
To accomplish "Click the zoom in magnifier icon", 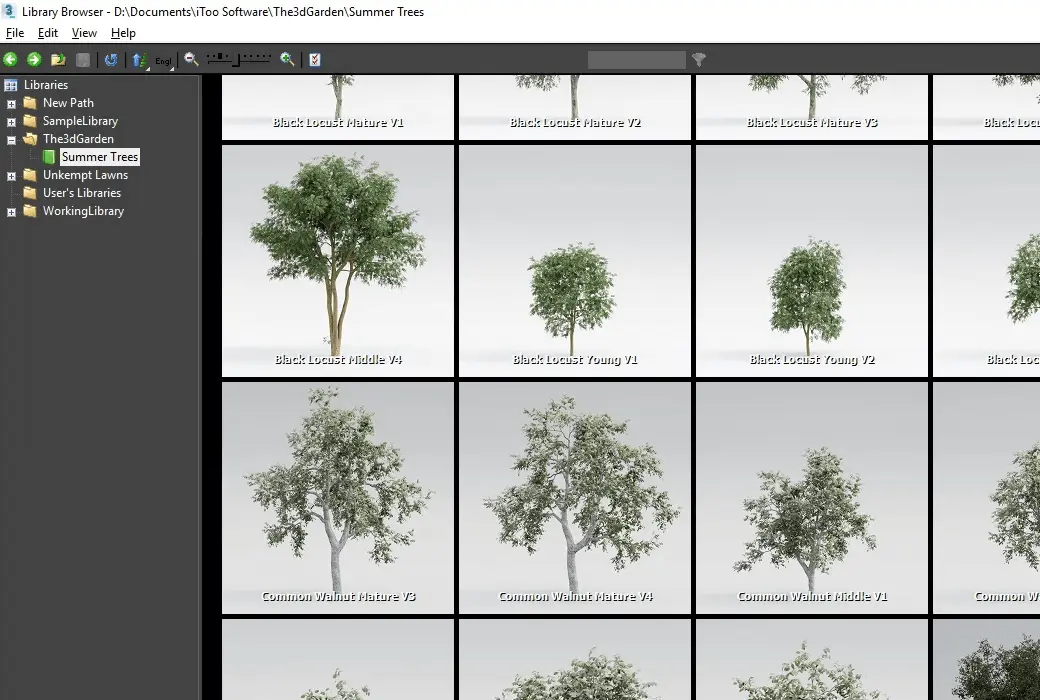I will pos(287,59).
